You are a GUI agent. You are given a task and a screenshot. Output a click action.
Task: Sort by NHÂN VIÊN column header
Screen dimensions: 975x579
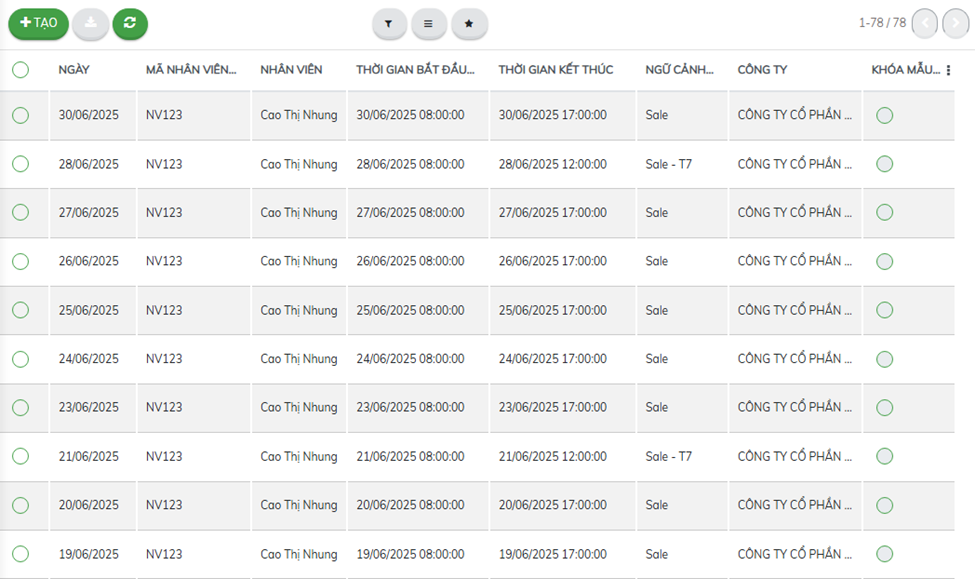[x=291, y=70]
